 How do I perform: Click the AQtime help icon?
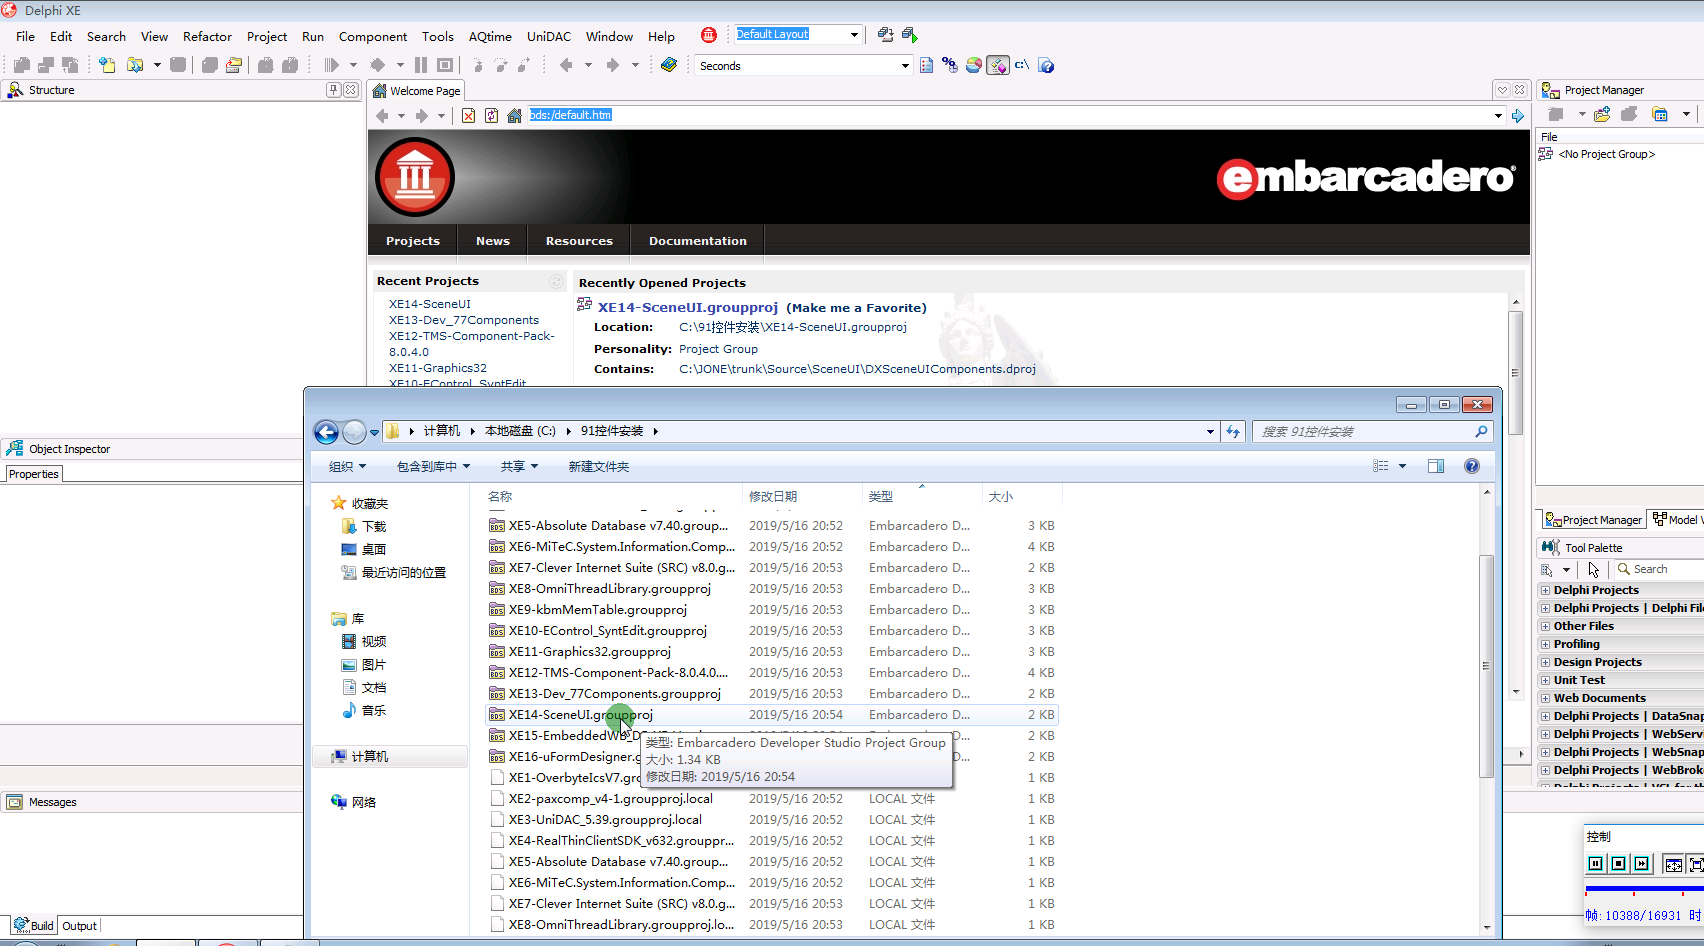[x=1046, y=65]
